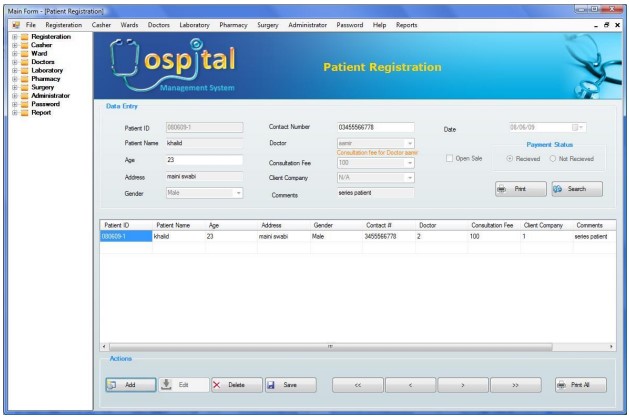Screen dimensions: 629x419
Task: Click the application icon in menu bar
Action: point(16,25)
